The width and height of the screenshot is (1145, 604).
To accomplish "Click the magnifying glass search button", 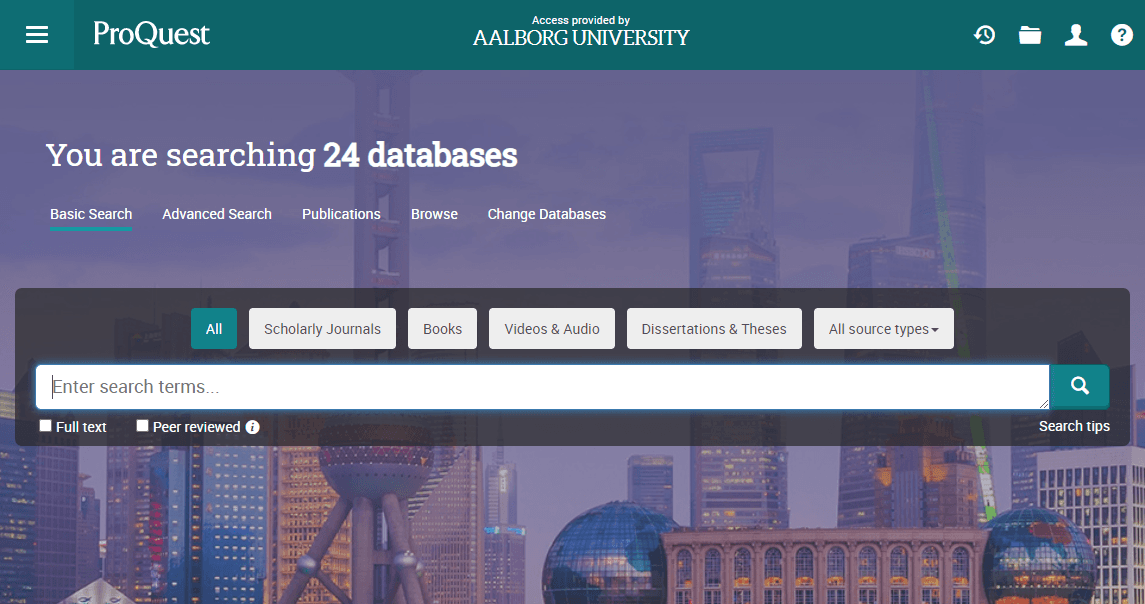I will pos(1079,387).
